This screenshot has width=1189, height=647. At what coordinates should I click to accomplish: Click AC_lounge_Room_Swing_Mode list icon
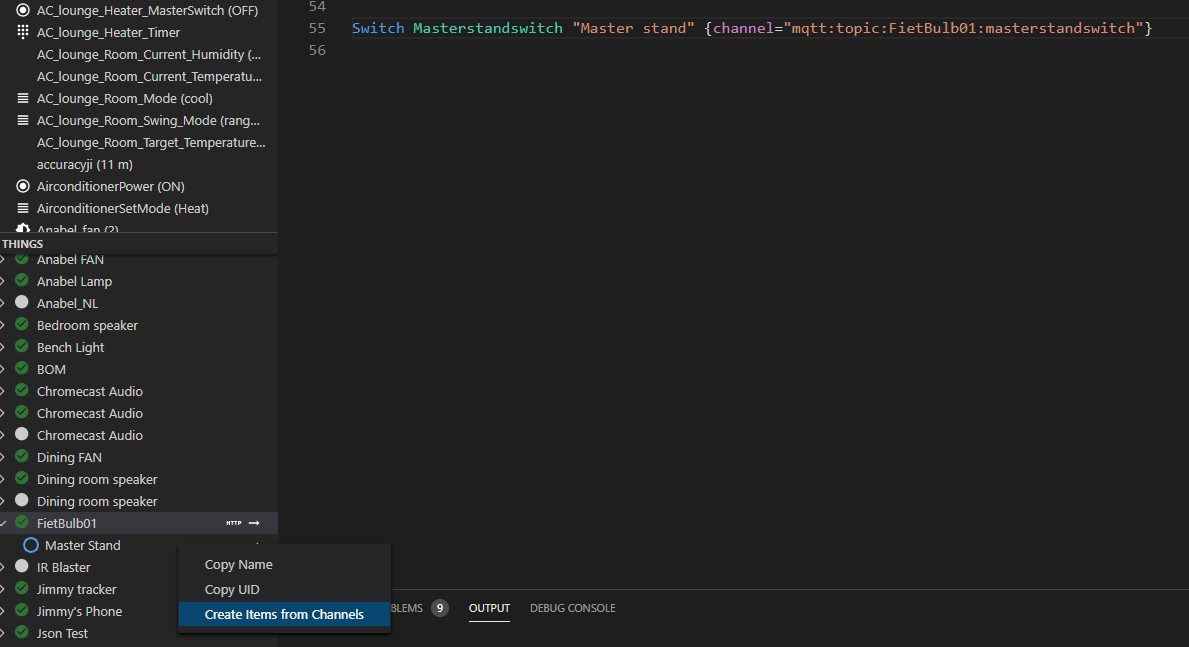click(23, 120)
